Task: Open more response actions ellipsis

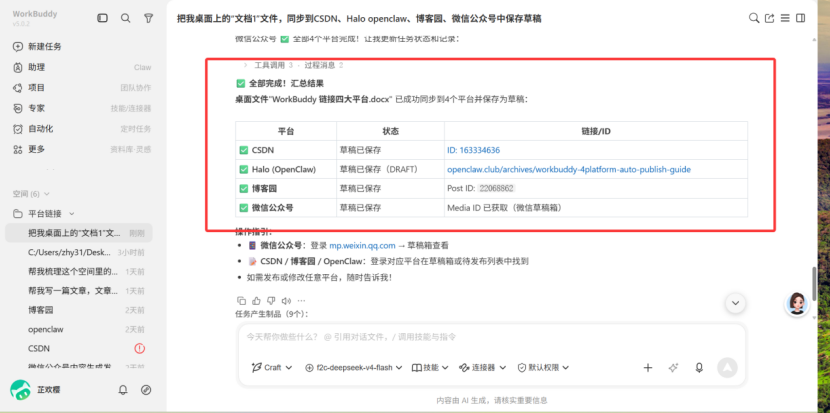Action: [302, 301]
